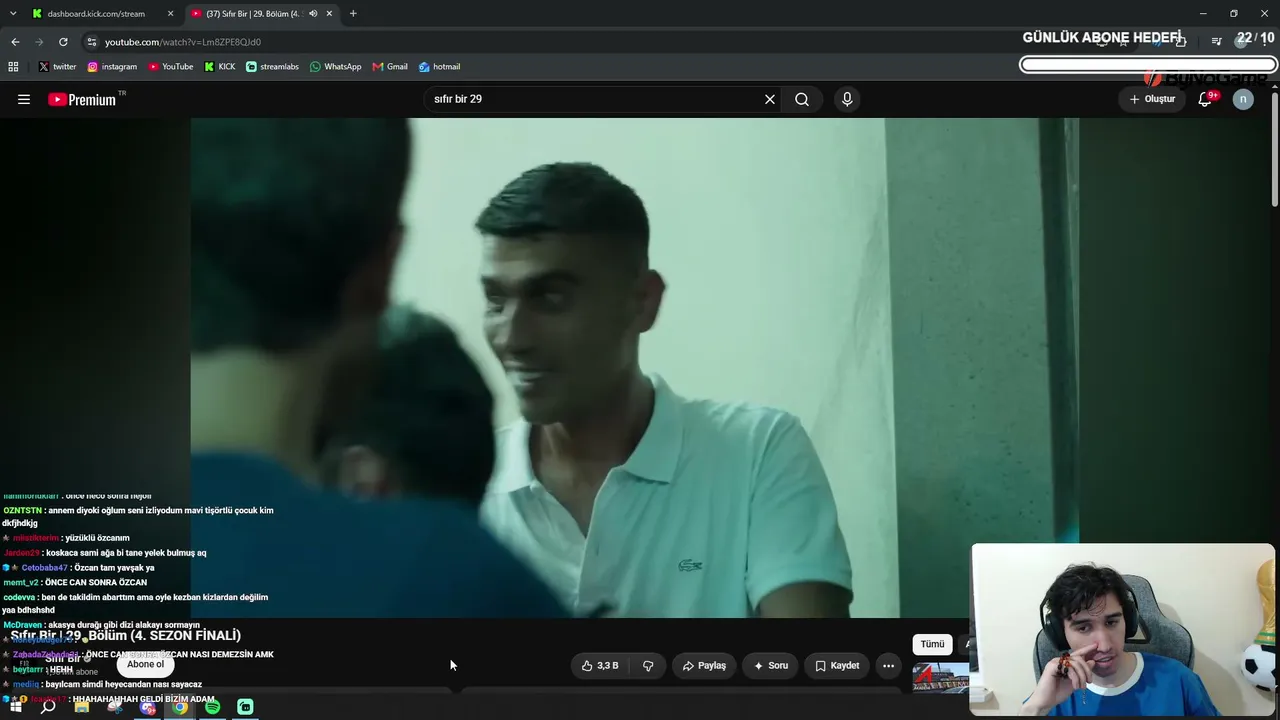Open the media controls icon in Chrome toolbar

coord(1216,42)
